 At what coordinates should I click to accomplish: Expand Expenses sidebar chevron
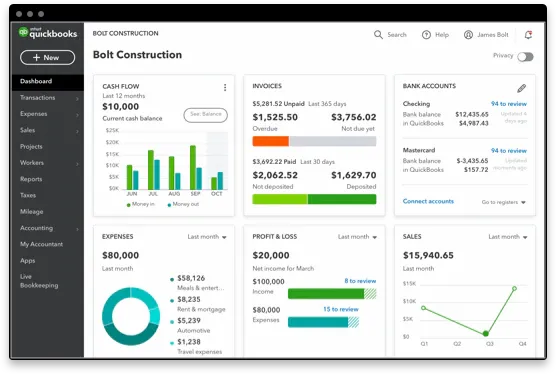(77, 115)
